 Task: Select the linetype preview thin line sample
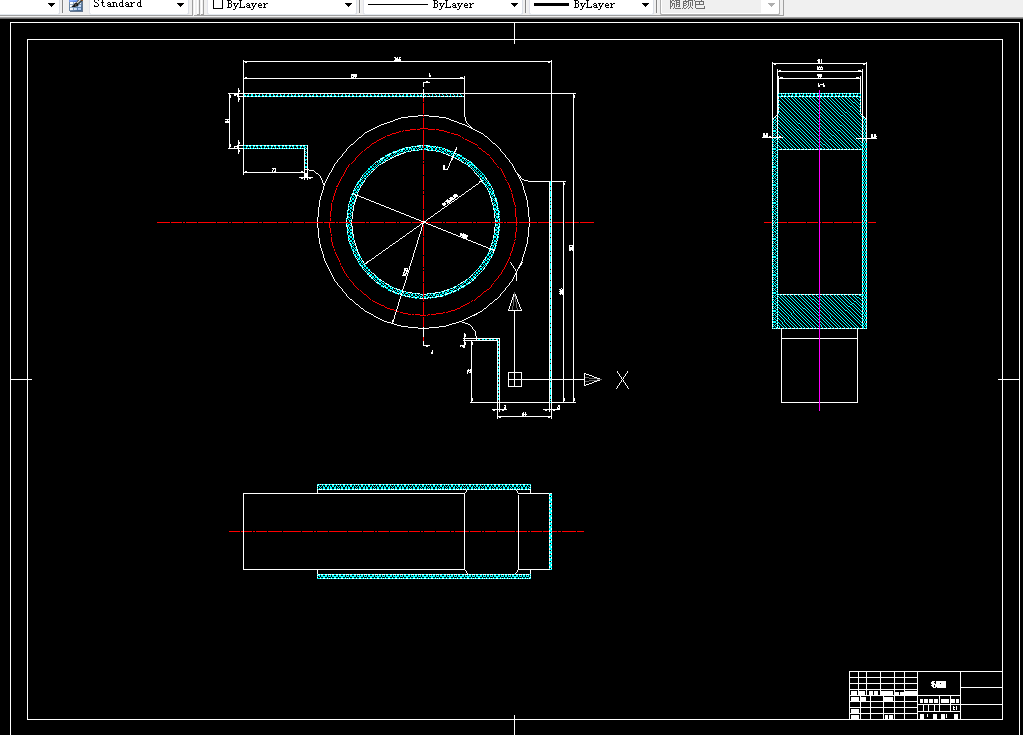397,5
